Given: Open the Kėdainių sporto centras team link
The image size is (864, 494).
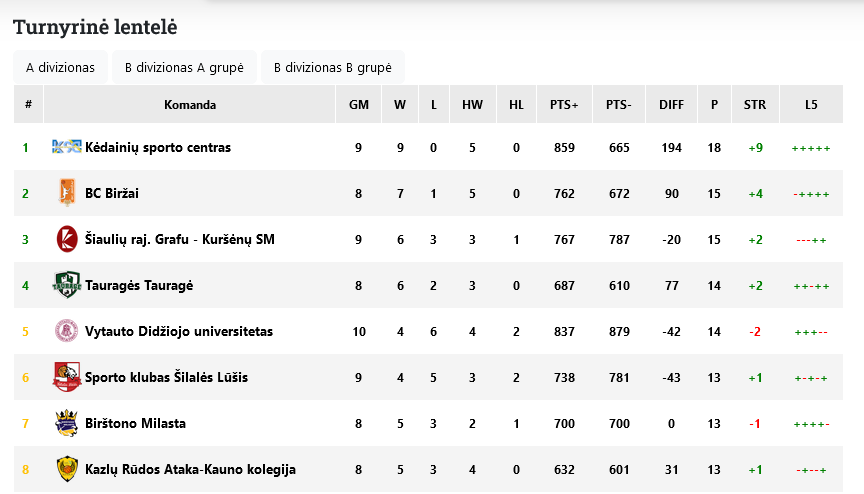Looking at the screenshot, I should pyautogui.click(x=158, y=148).
